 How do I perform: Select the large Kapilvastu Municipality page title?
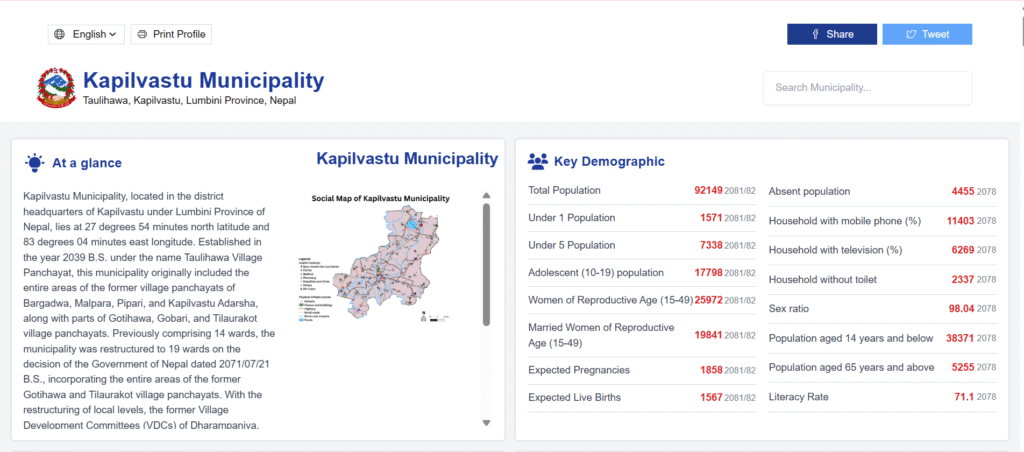(x=204, y=80)
